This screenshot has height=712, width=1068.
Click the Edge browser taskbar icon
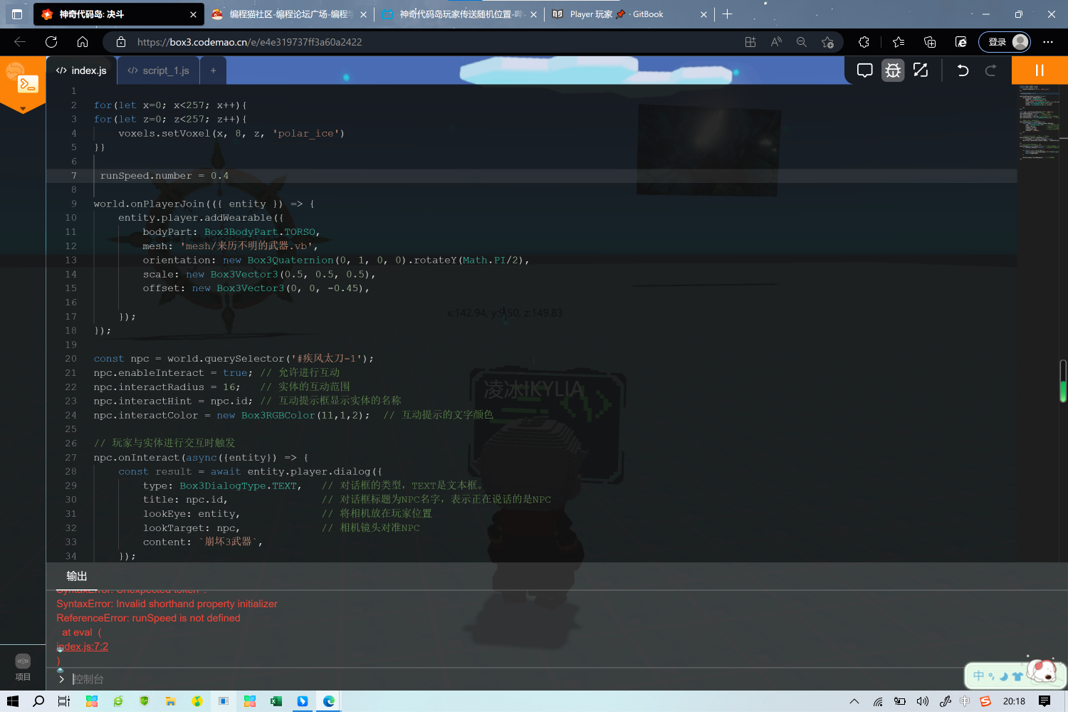pos(329,701)
